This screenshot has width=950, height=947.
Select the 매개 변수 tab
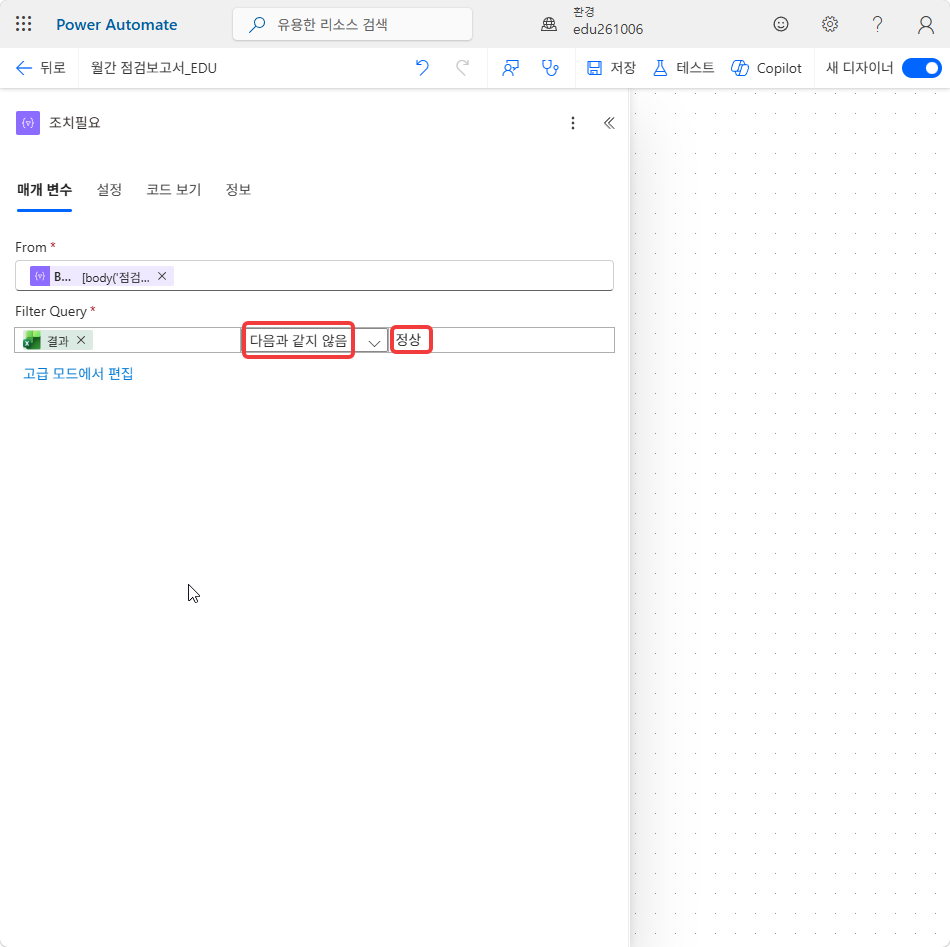click(x=44, y=190)
